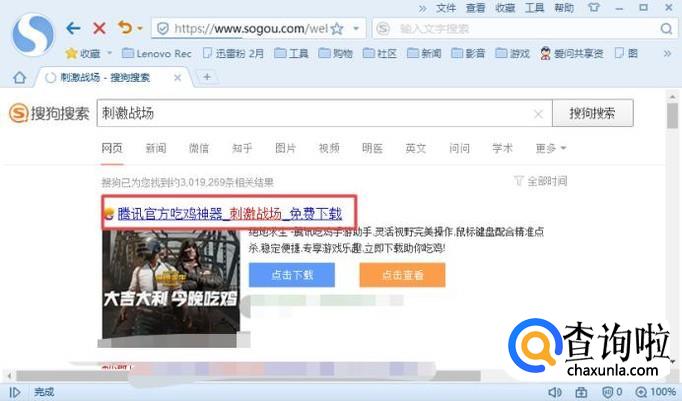Open a new tab with plus button
This screenshot has height=401, width=682.
coord(207,77)
